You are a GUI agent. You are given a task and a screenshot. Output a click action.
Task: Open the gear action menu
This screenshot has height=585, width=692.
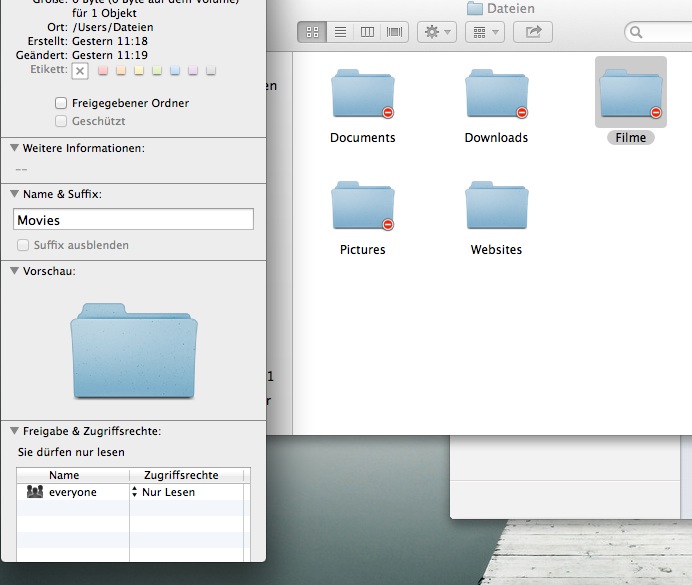coord(436,32)
